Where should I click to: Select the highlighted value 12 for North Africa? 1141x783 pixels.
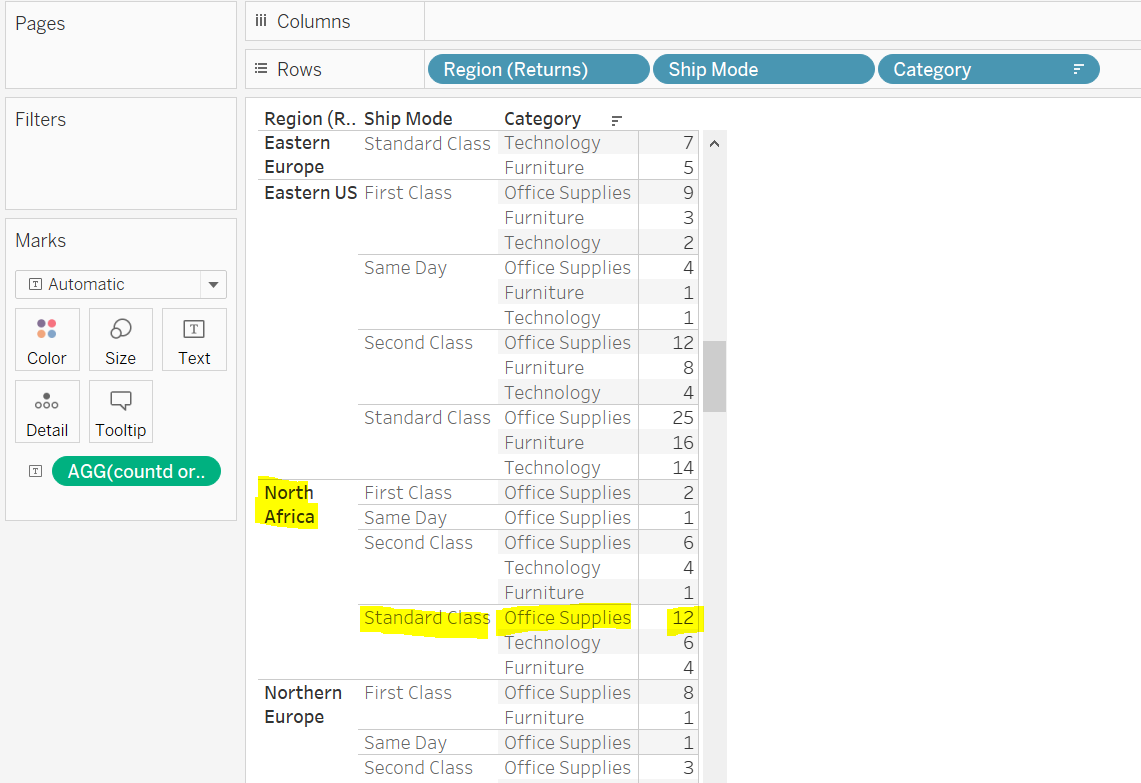pos(682,617)
